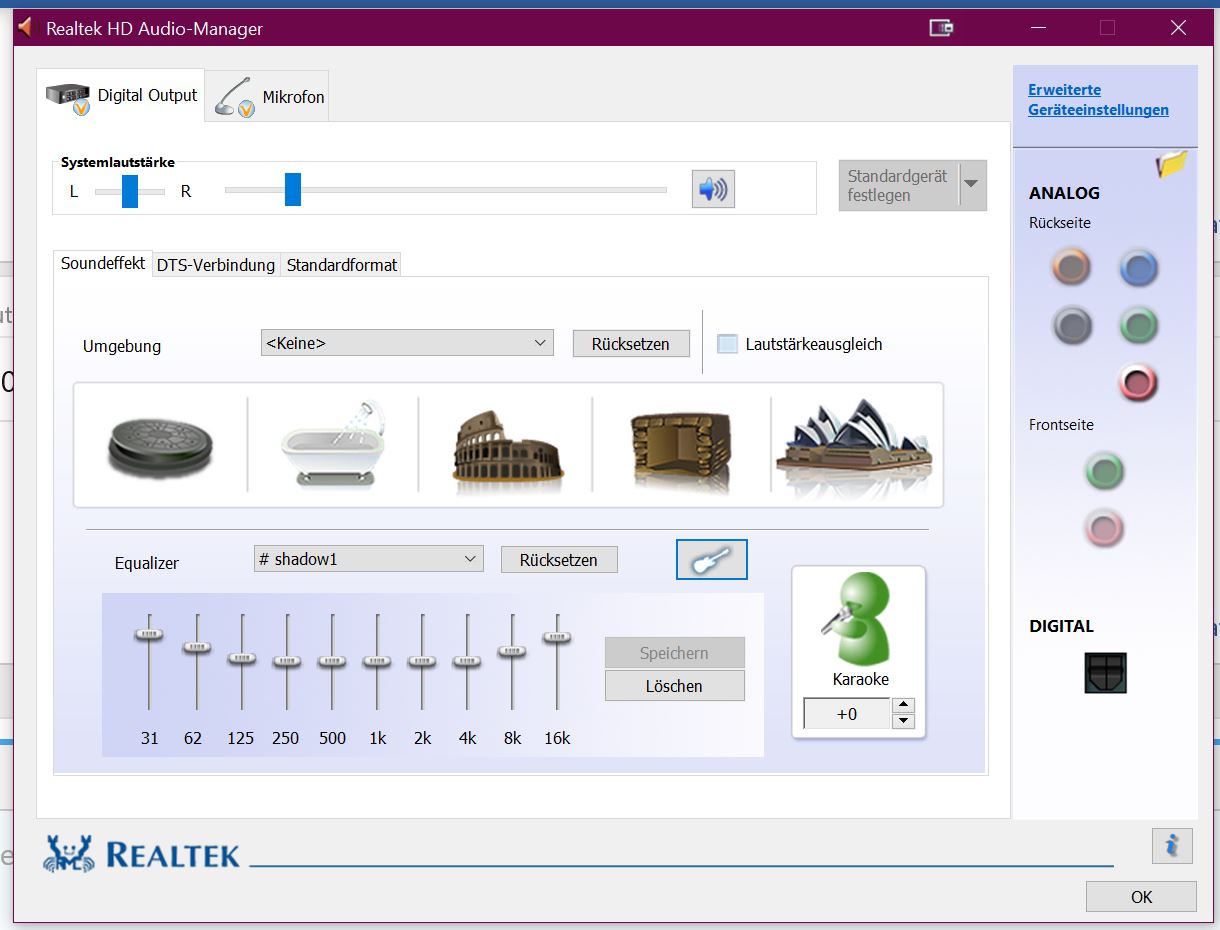Select the stone chamber environment preset
Viewport: 1220px width, 930px height.
680,448
